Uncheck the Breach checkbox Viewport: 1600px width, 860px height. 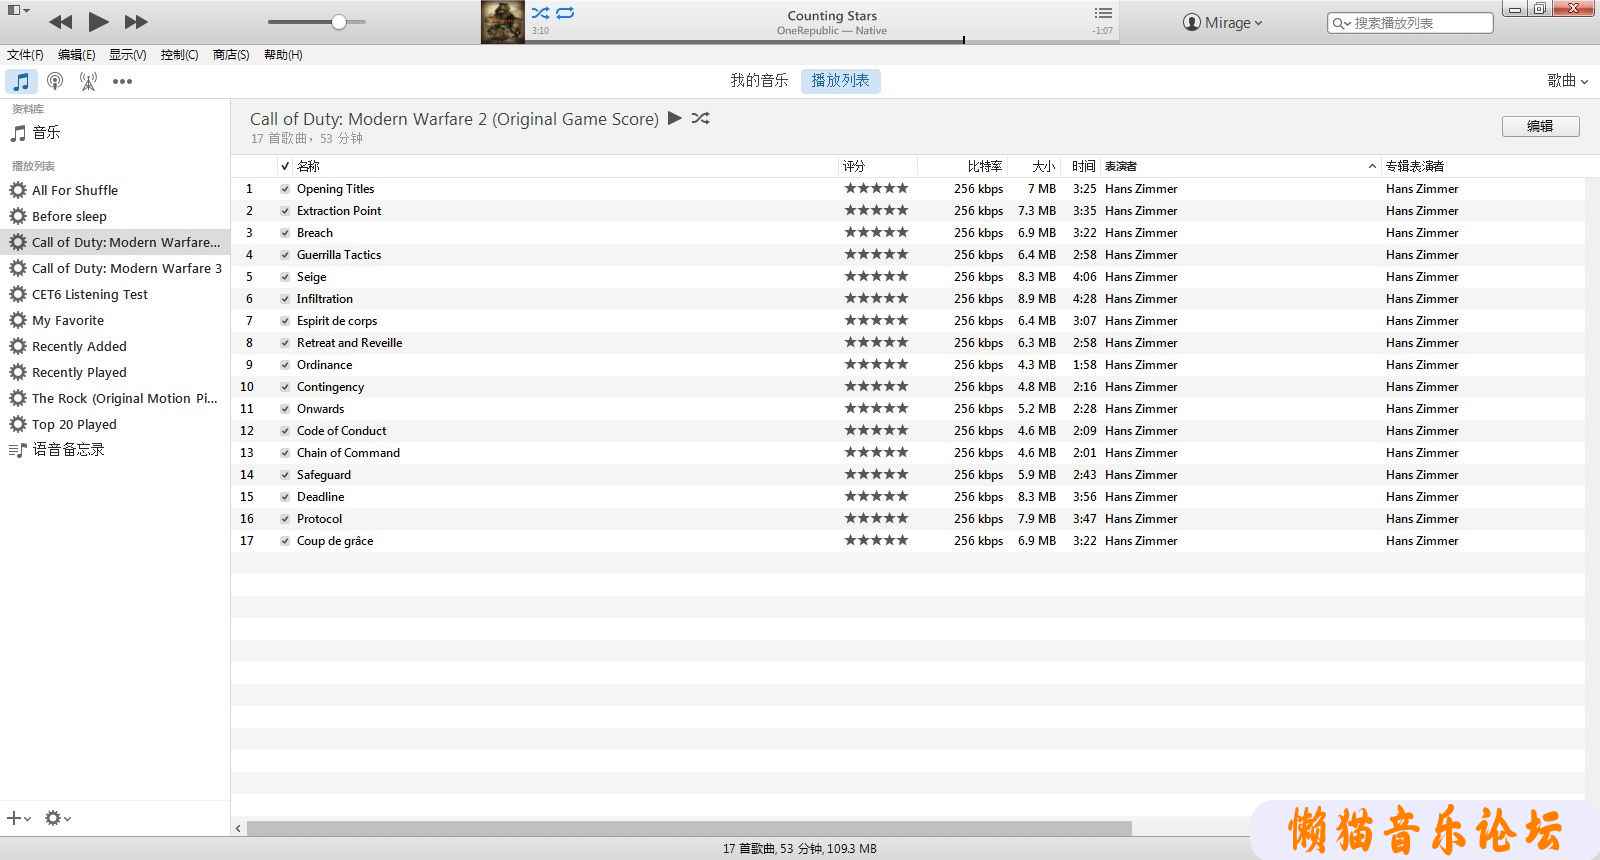tap(285, 233)
